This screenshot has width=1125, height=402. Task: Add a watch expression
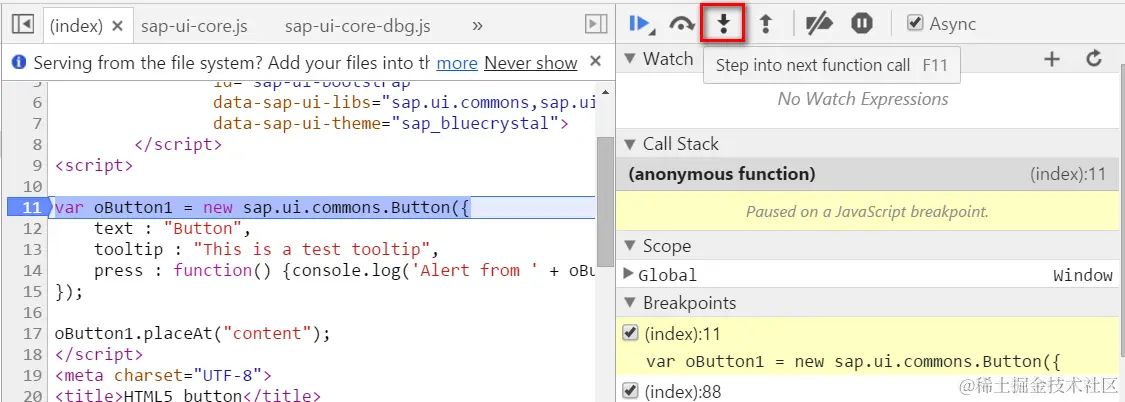(1052, 59)
